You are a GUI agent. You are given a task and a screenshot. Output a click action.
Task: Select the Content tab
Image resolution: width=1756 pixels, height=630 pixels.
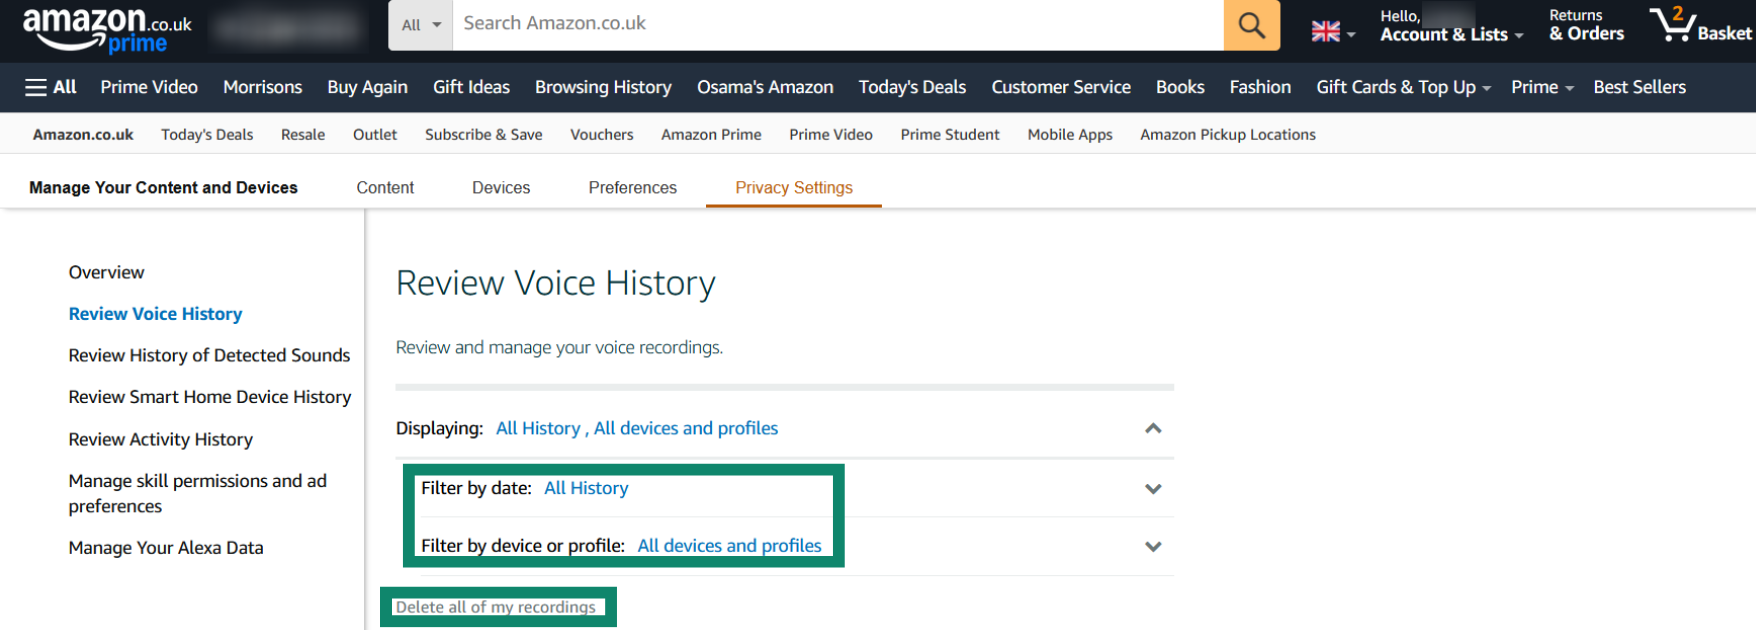(x=385, y=188)
